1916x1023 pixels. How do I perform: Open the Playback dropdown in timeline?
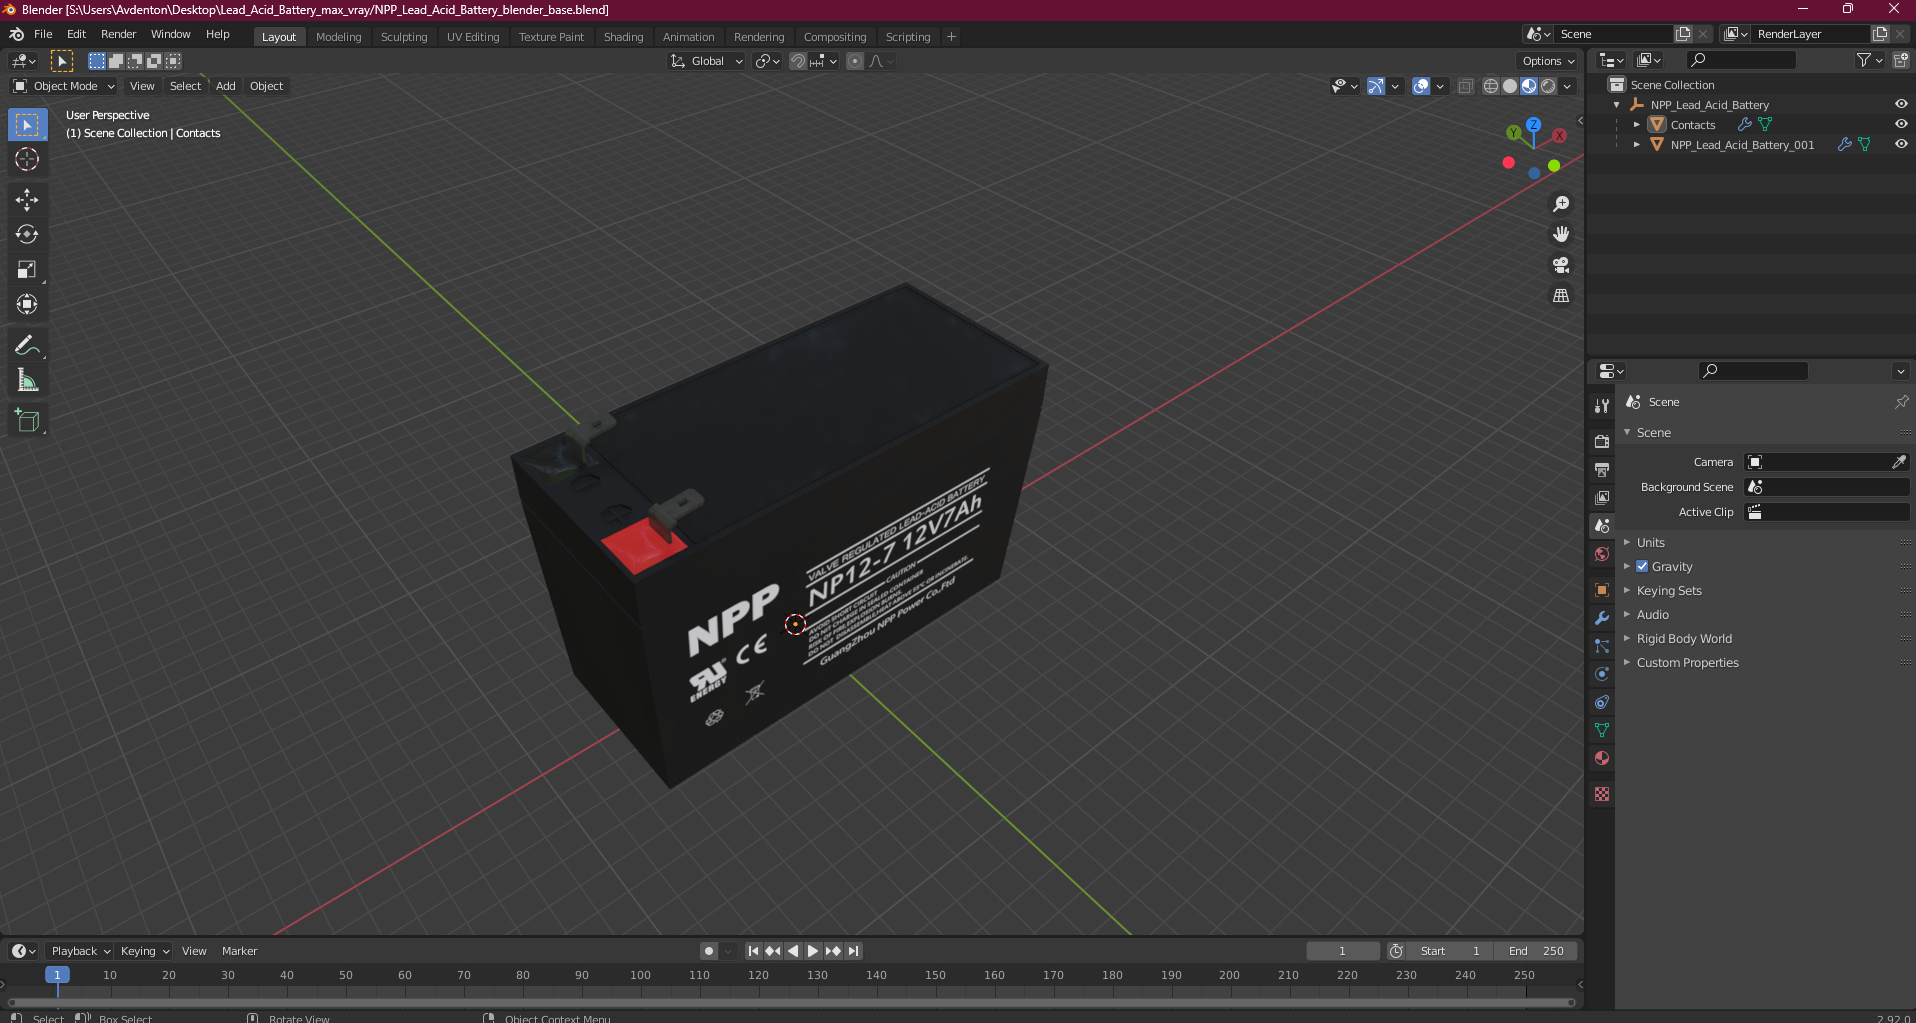[80, 951]
